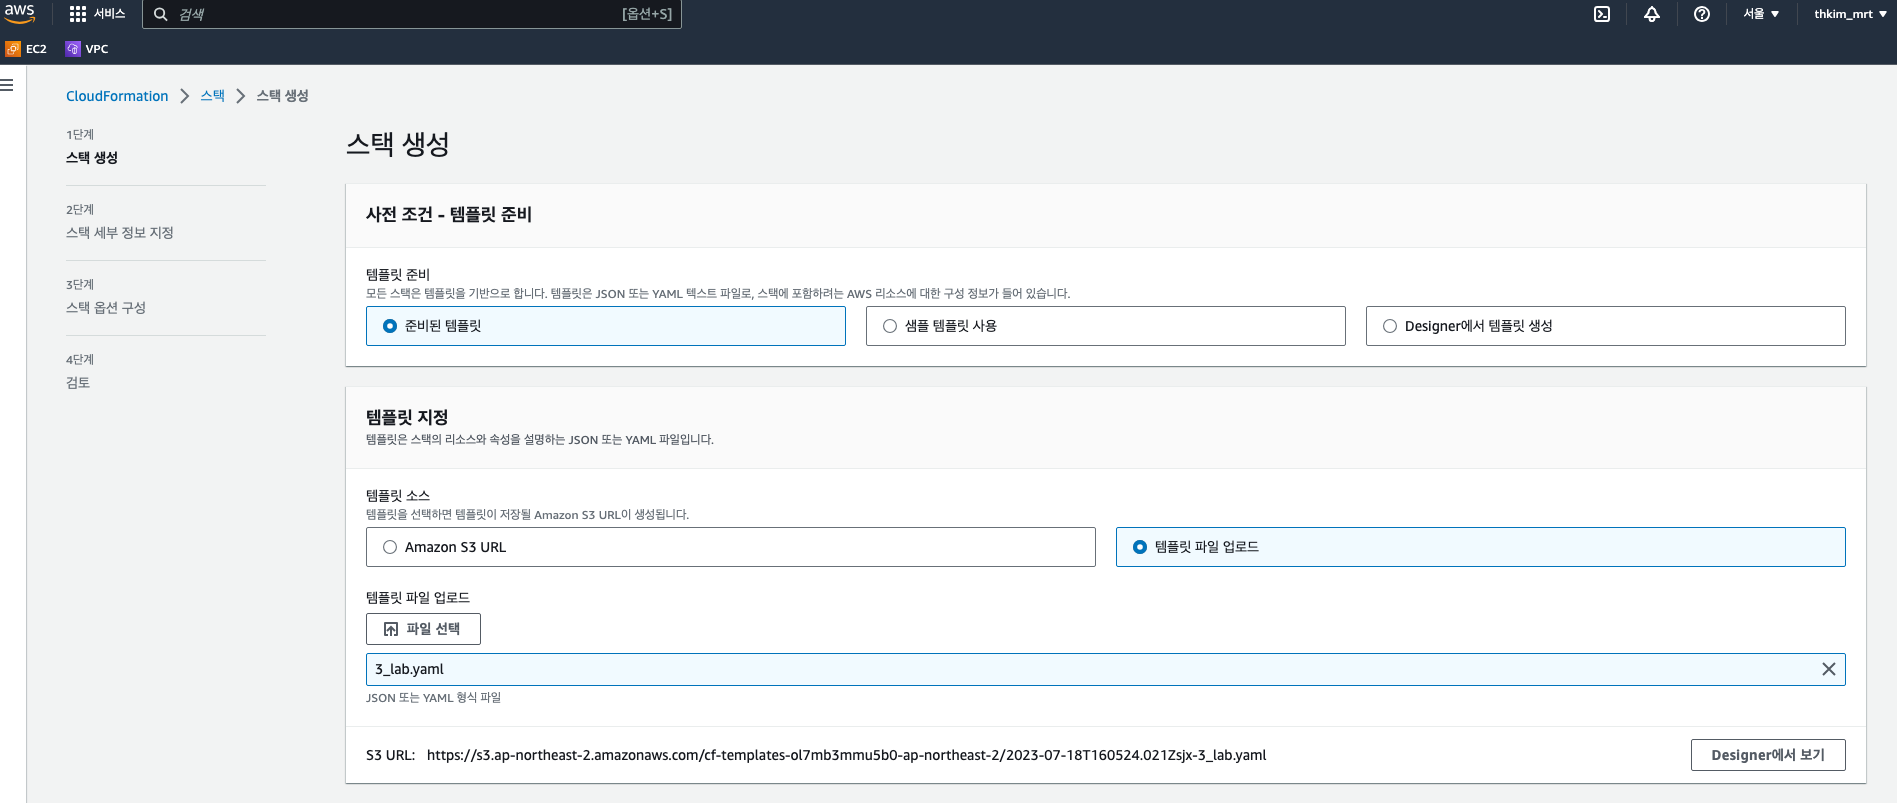Viewport: 1897px width, 803px height.
Task: Toggle the side navigation hamburger menu
Action: click(7, 85)
